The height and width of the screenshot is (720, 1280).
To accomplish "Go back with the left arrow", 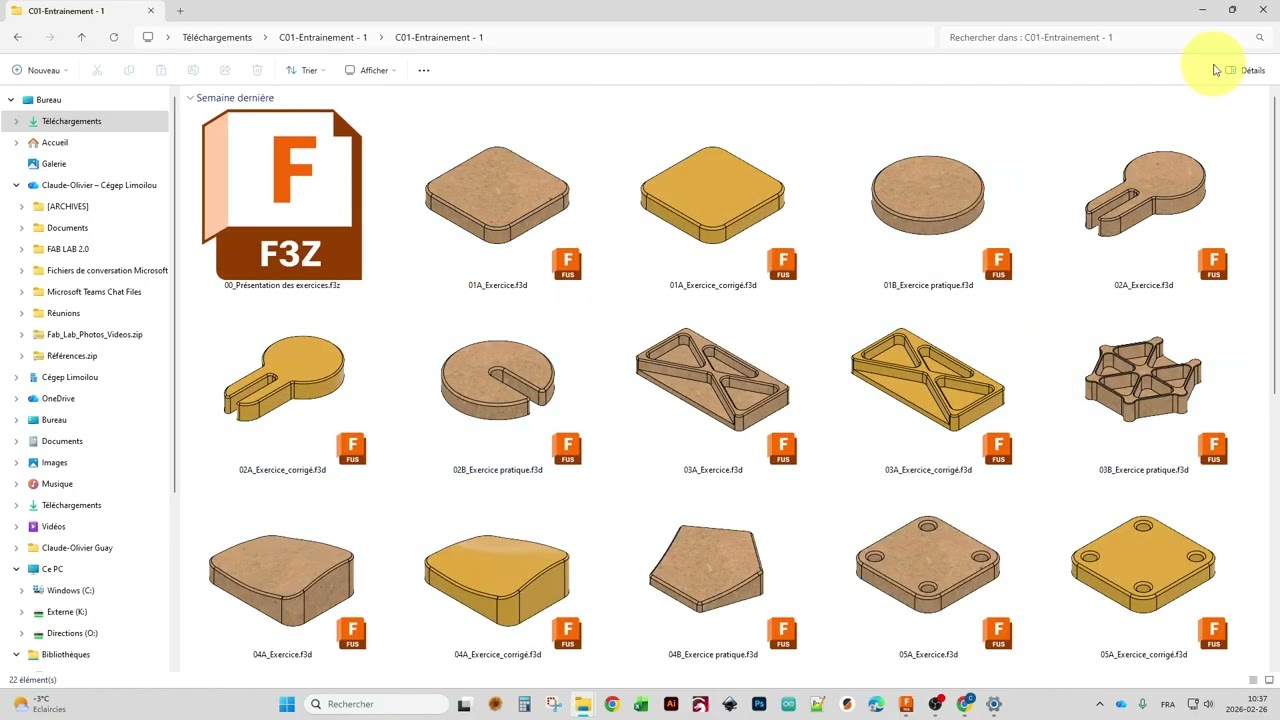I will click(18, 37).
